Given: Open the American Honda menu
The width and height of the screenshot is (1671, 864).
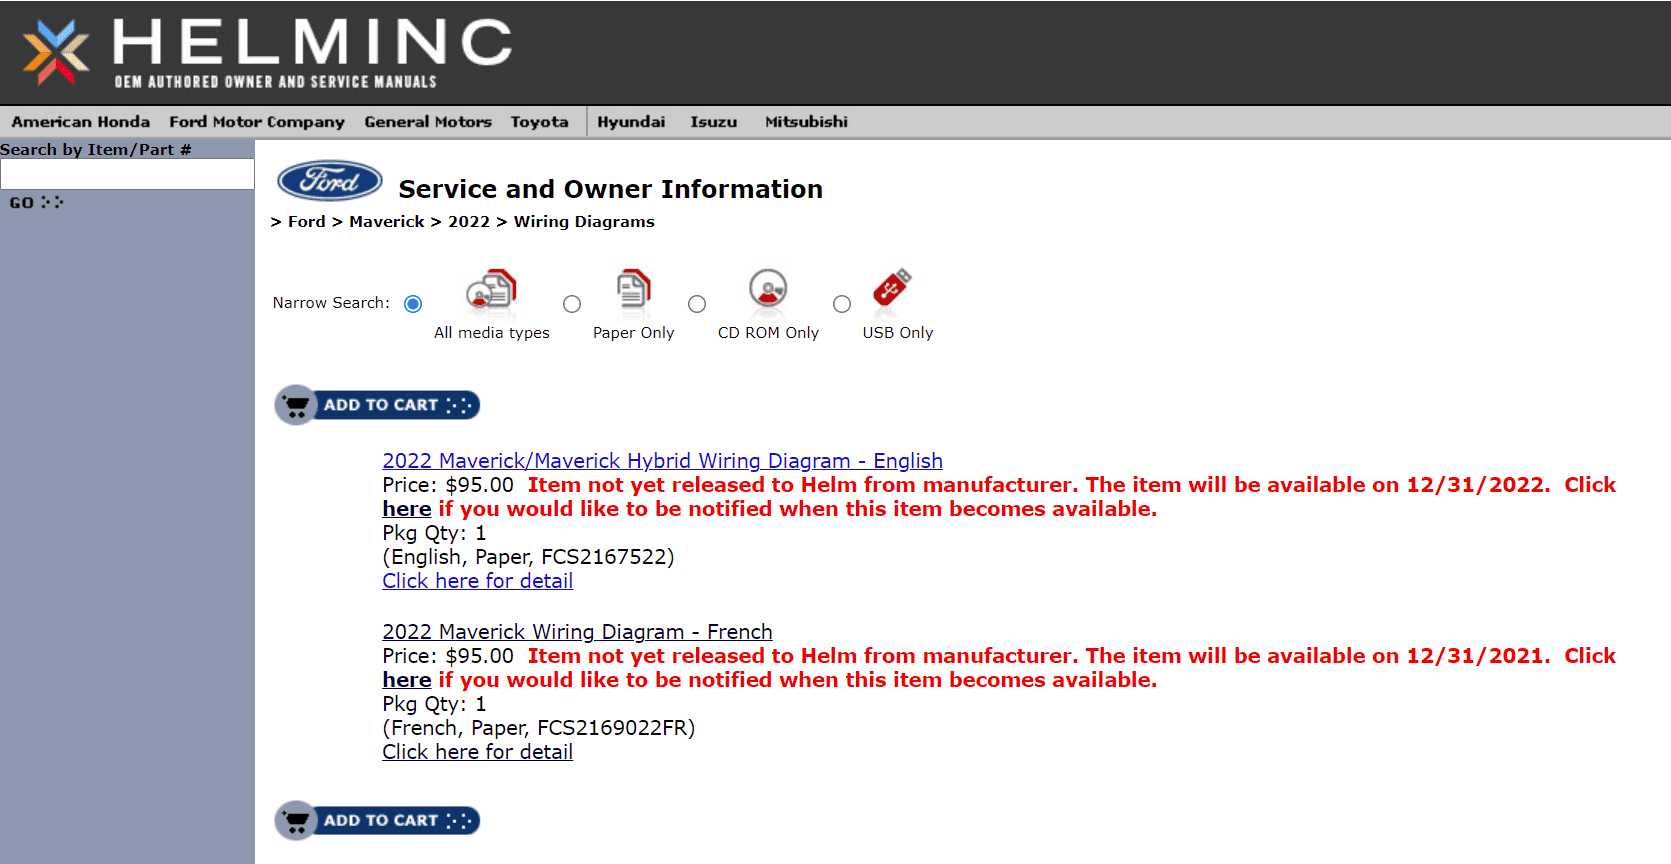Looking at the screenshot, I should tap(81, 122).
